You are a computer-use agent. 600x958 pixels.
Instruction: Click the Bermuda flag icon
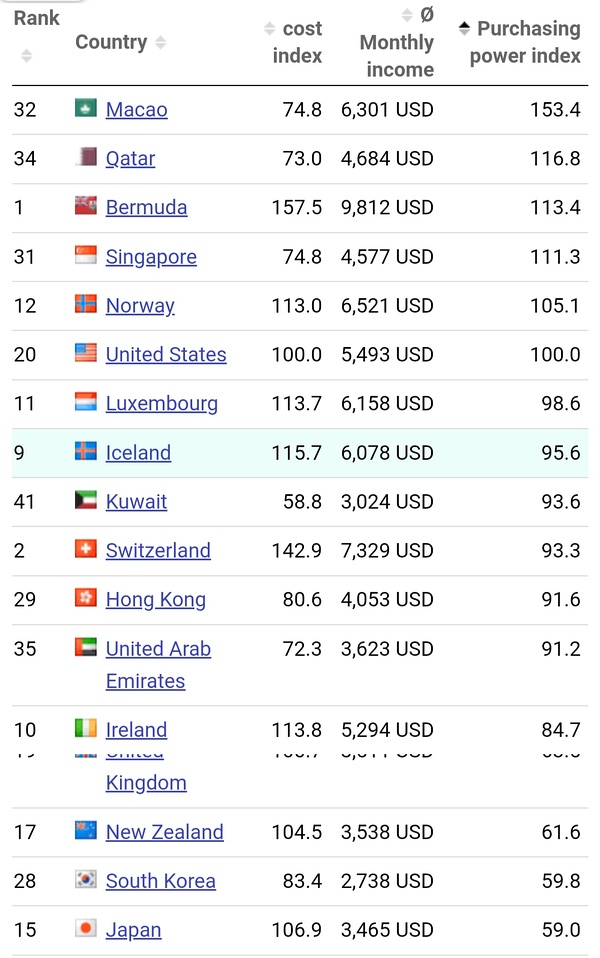(86, 206)
